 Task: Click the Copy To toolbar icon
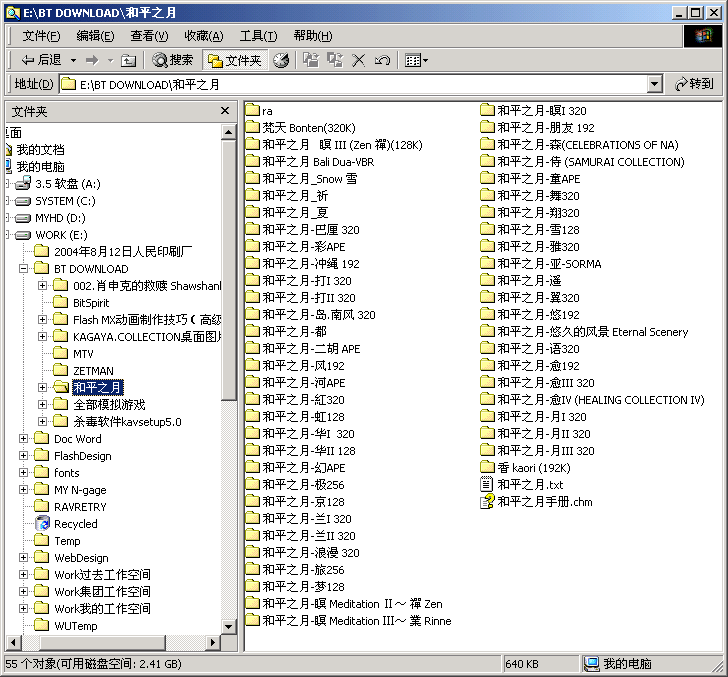point(335,60)
